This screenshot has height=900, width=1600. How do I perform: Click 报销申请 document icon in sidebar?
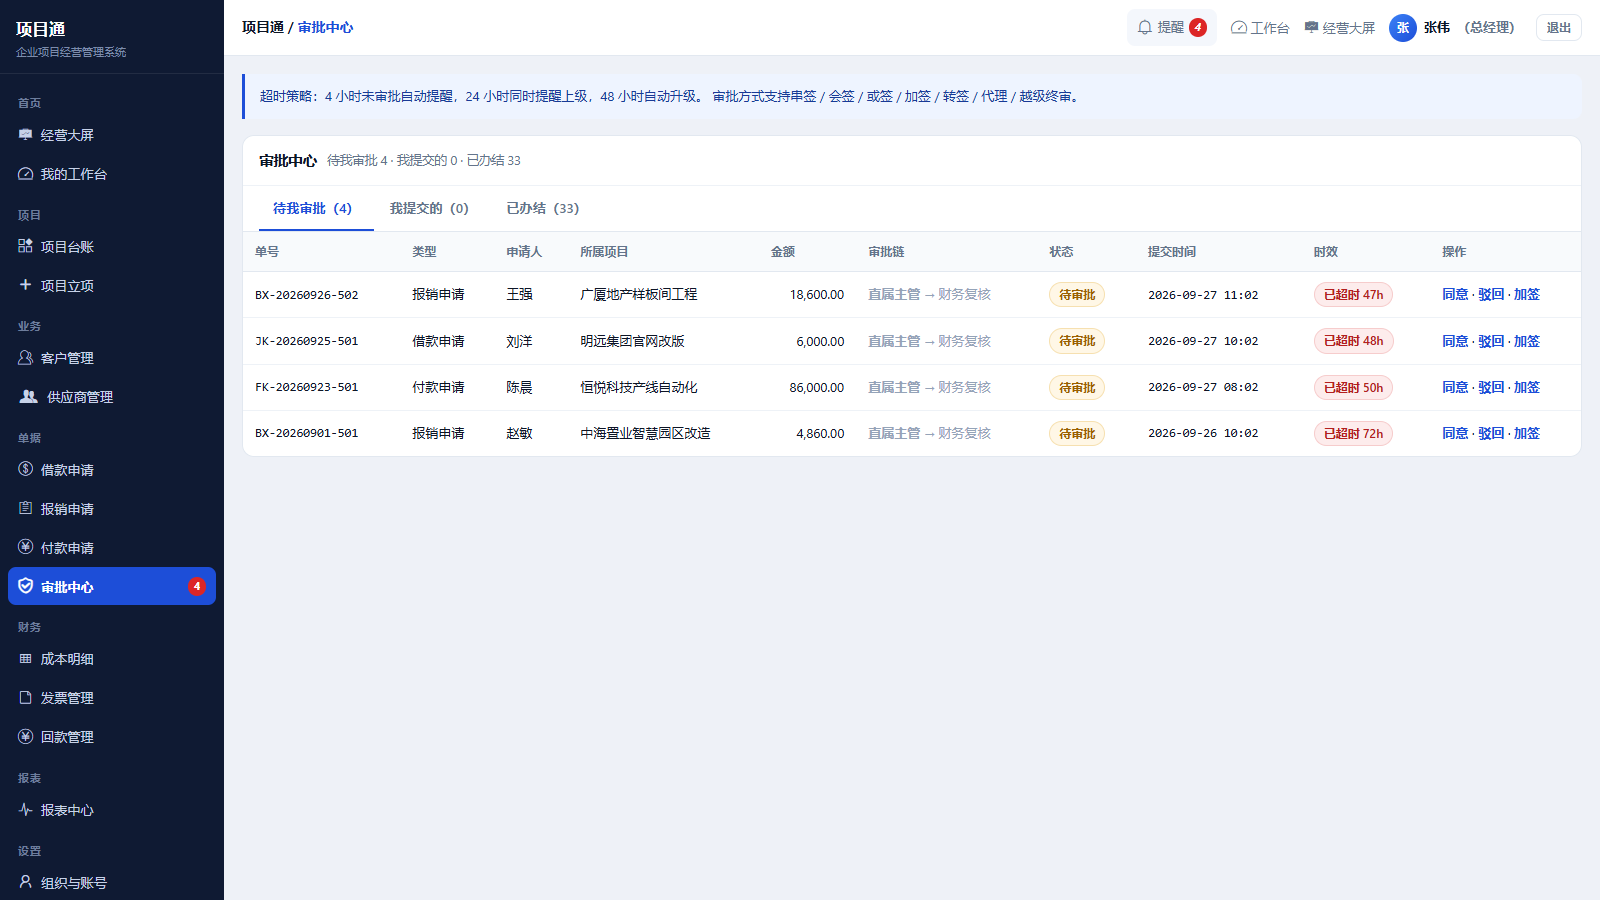click(26, 508)
